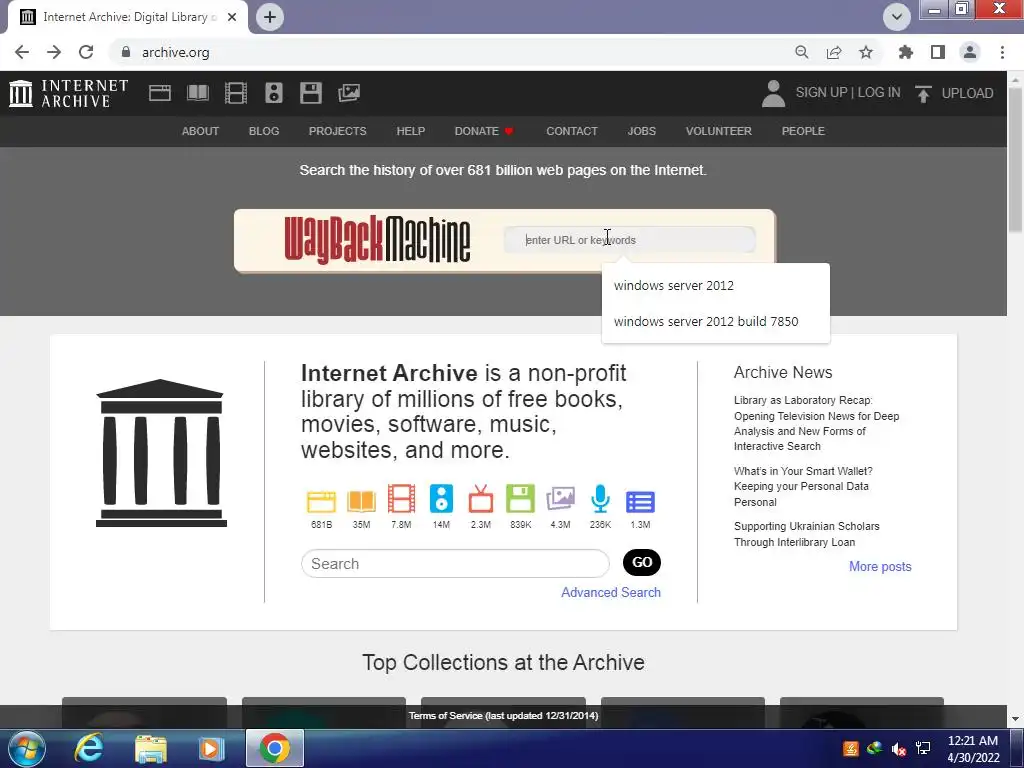
Task: Open the Supporting Ukrainian Scholars post
Action: click(x=807, y=534)
